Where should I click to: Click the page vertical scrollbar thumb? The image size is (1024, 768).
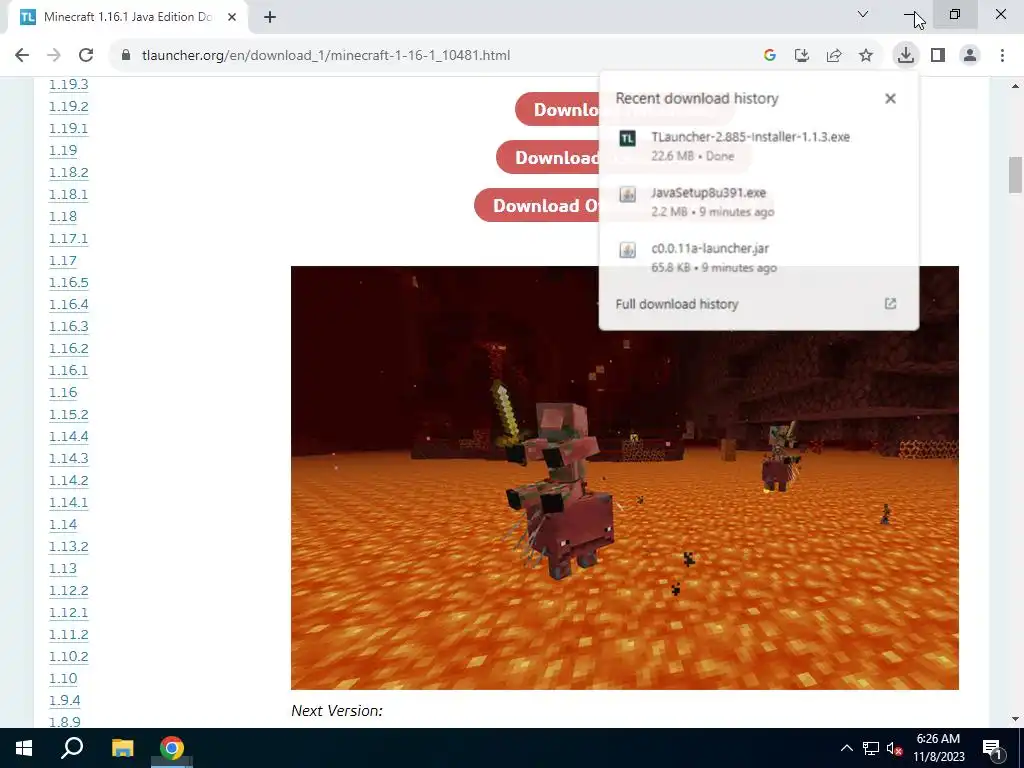pyautogui.click(x=1015, y=175)
